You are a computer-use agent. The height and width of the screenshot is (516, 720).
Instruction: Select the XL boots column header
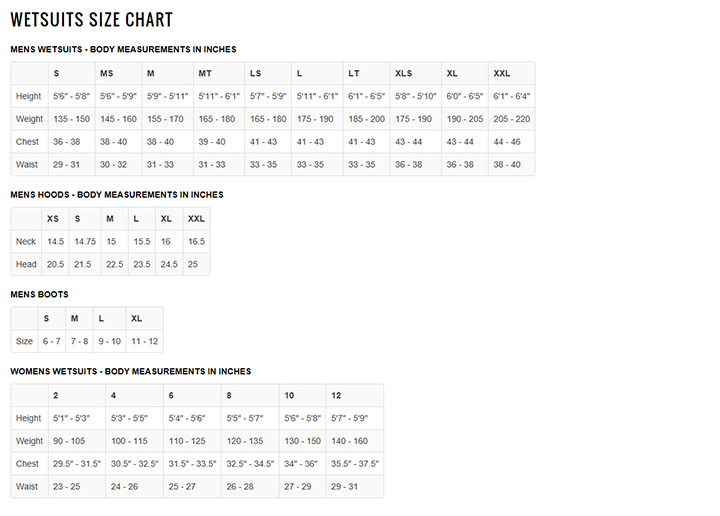(136, 319)
